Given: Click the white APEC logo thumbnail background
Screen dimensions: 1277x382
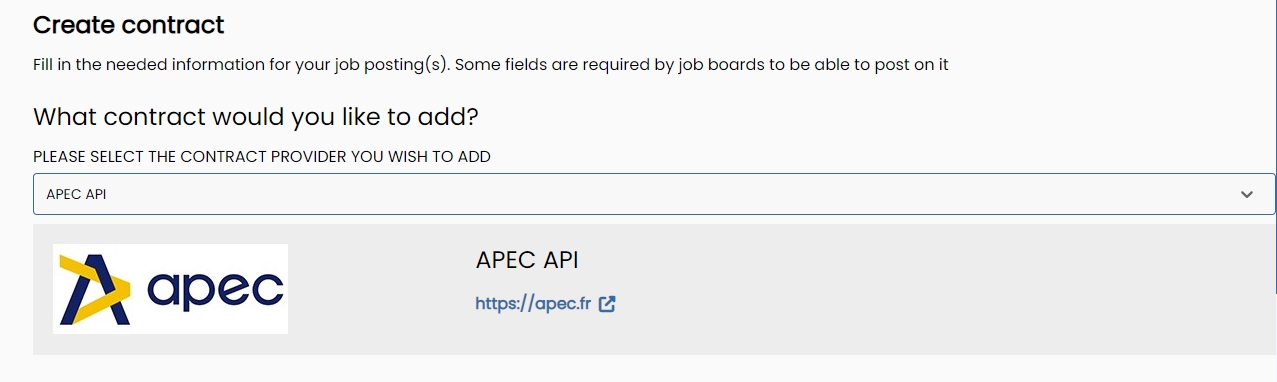Looking at the screenshot, I should (170, 289).
